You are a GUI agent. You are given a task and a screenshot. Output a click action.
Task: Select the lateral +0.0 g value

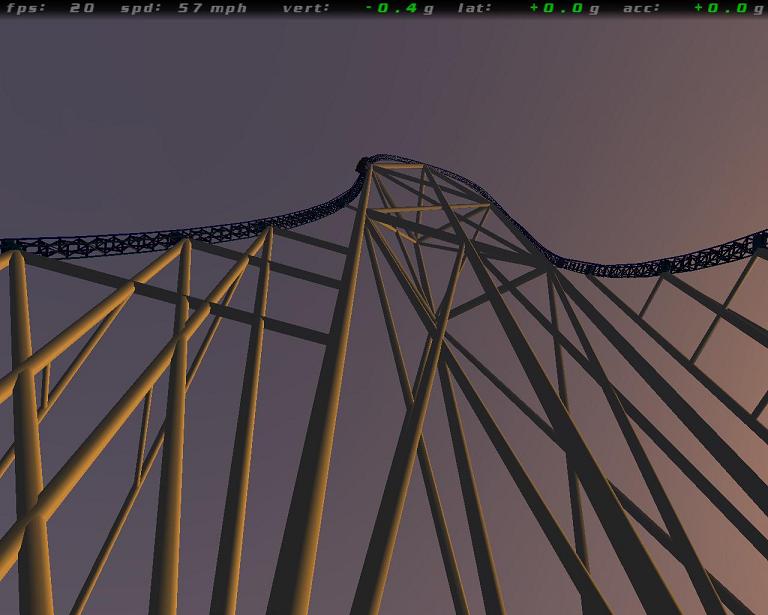click(x=565, y=8)
